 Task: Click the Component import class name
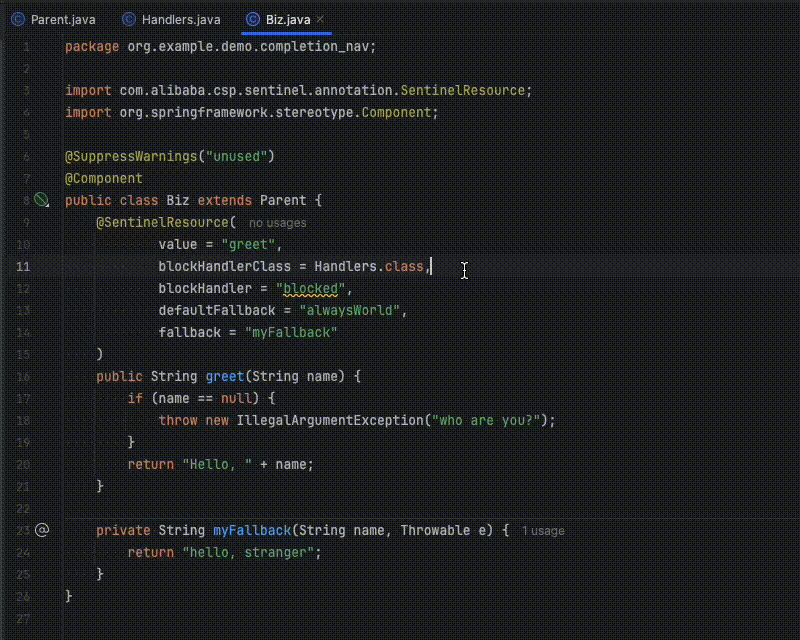tap(396, 112)
